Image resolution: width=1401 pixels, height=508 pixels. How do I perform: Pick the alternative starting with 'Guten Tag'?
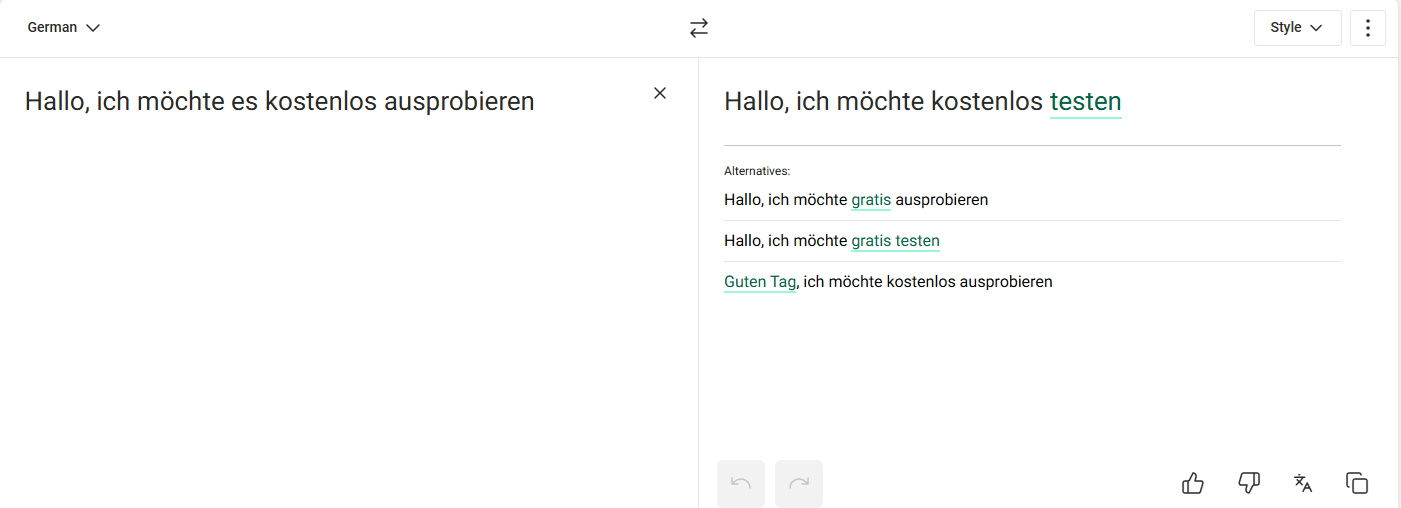coord(1032,282)
